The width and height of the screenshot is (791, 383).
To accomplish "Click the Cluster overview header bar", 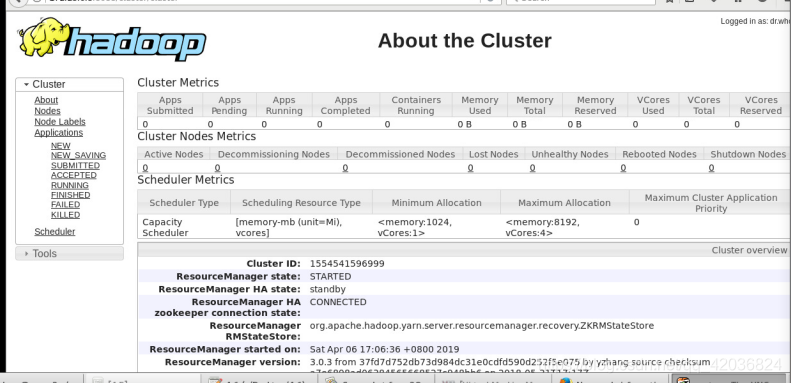I will (464, 250).
